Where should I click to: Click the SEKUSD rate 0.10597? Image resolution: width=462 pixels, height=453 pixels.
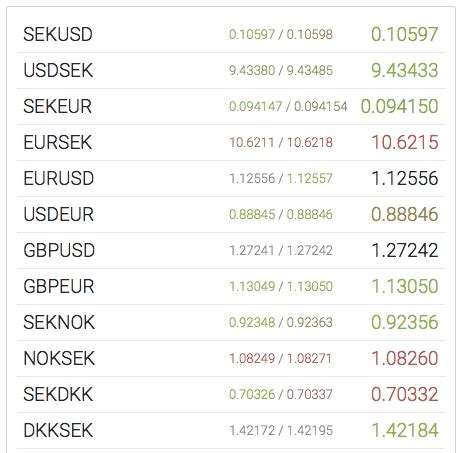[x=404, y=34]
